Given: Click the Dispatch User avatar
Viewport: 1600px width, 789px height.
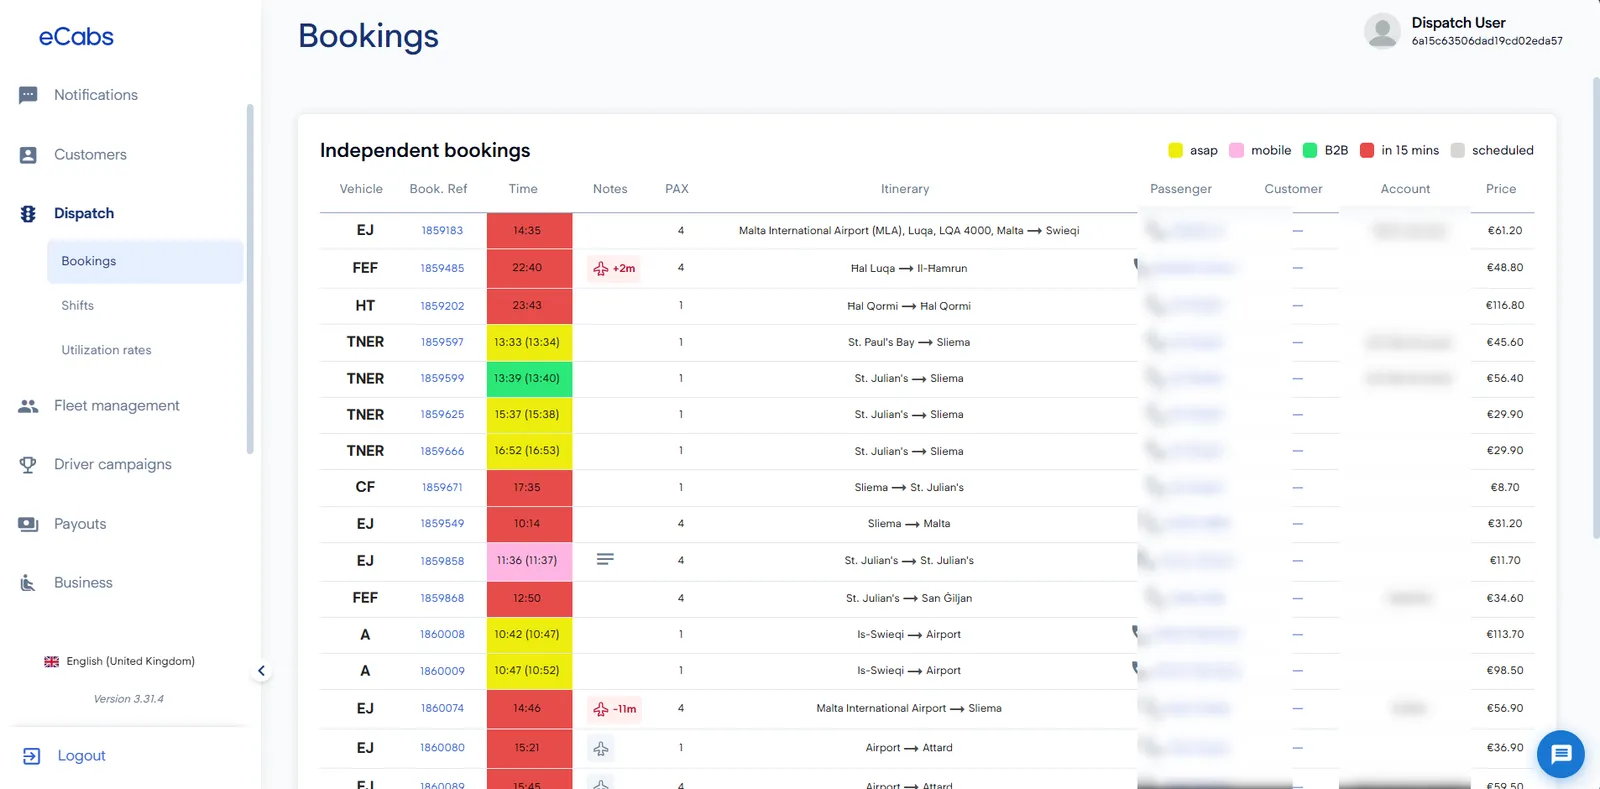Looking at the screenshot, I should 1382,31.
